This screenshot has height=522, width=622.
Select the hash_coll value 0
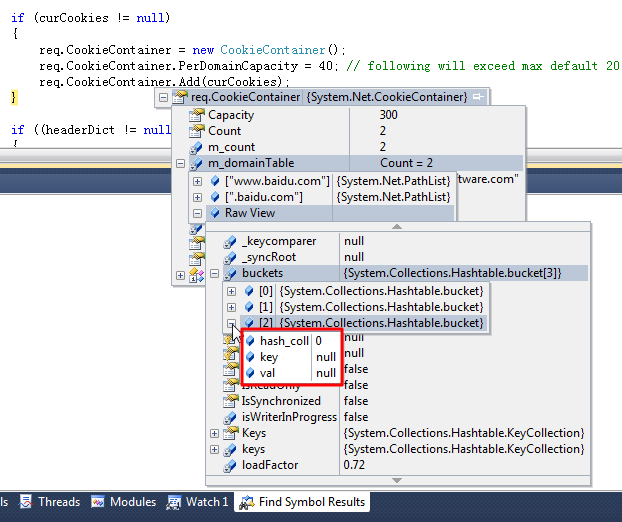(319, 341)
